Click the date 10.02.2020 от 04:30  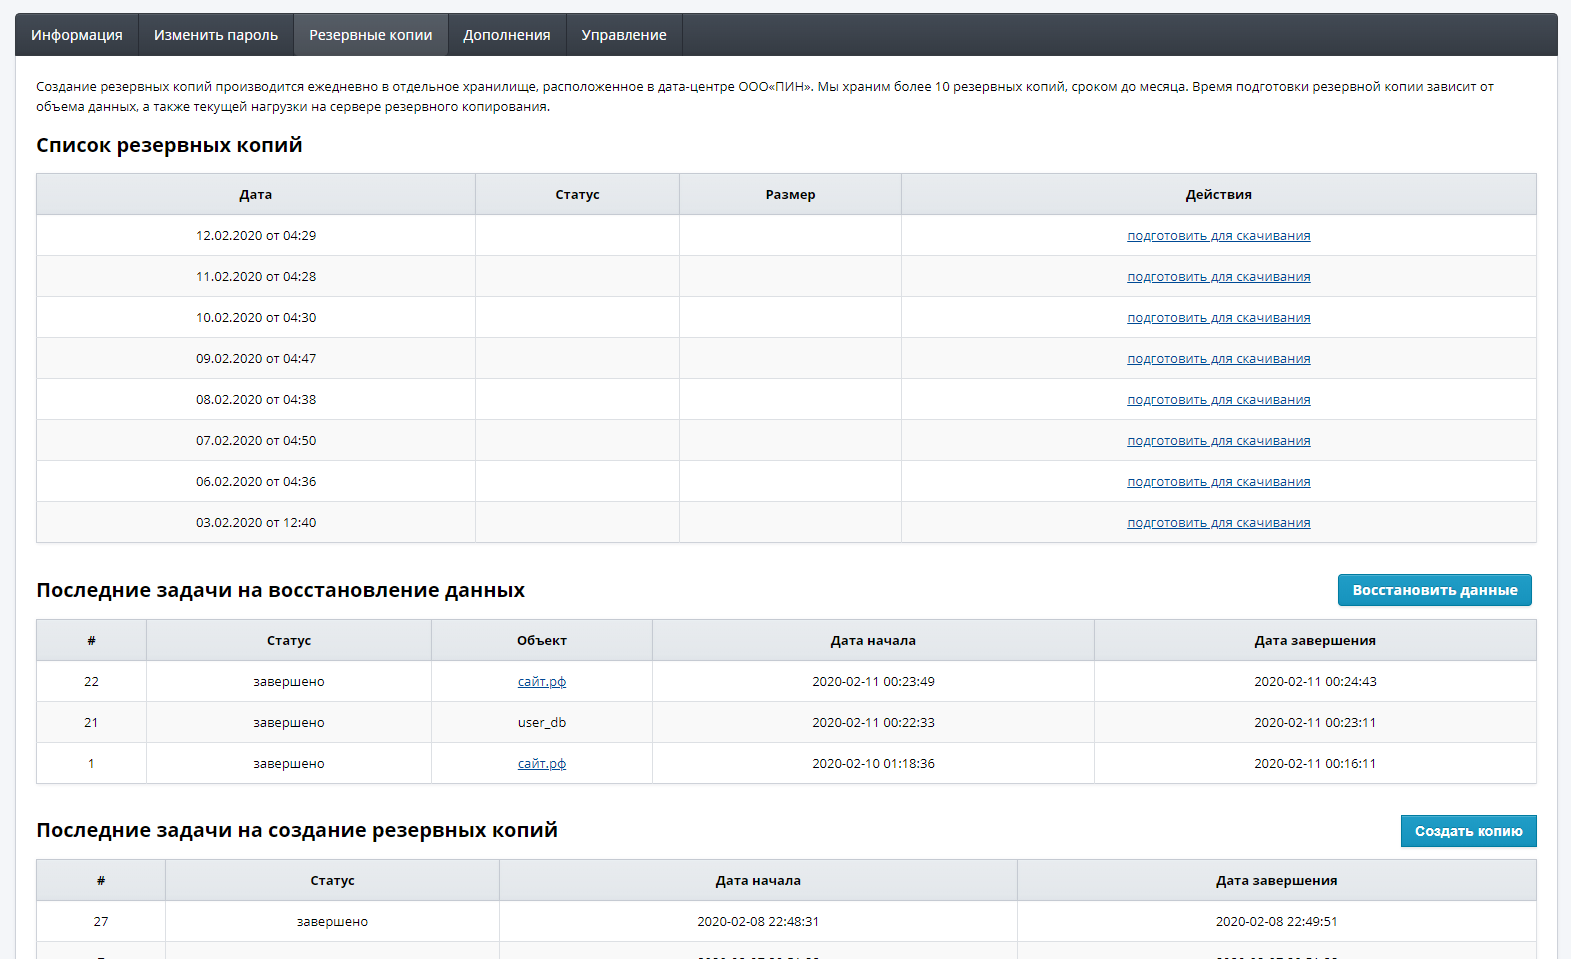(256, 318)
